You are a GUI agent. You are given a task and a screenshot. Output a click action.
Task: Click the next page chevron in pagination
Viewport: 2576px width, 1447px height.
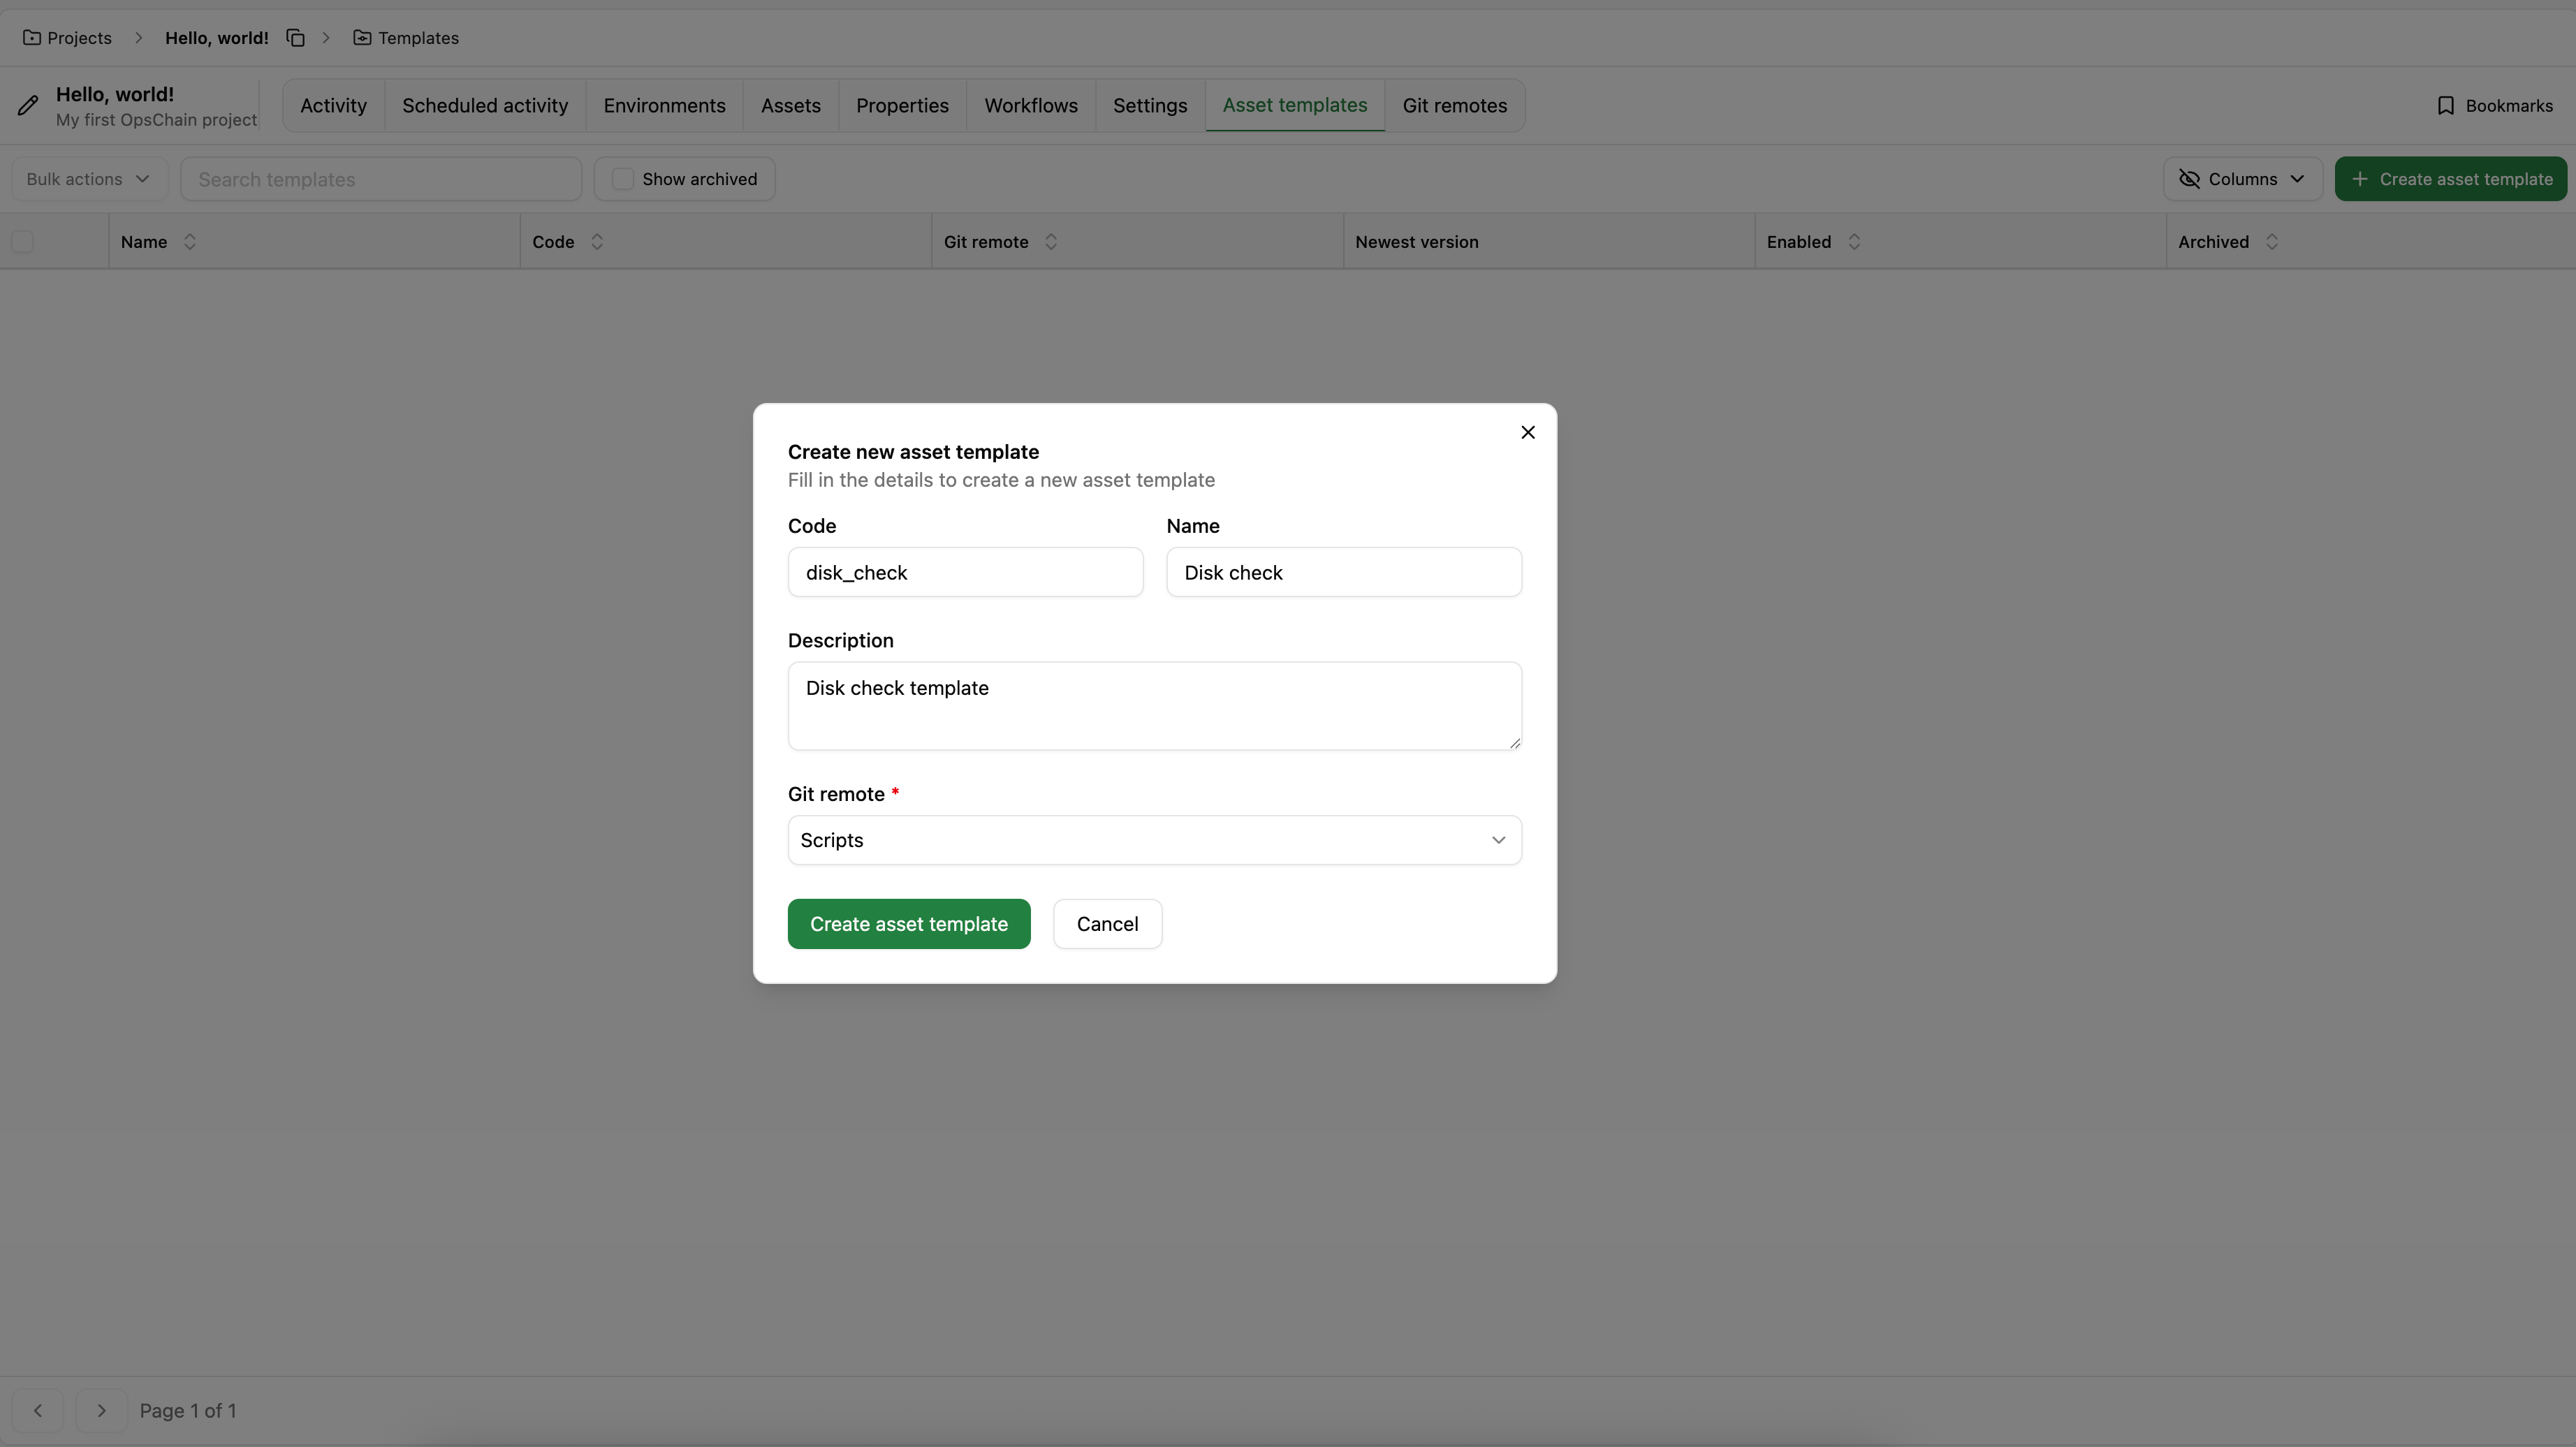pos(101,1410)
